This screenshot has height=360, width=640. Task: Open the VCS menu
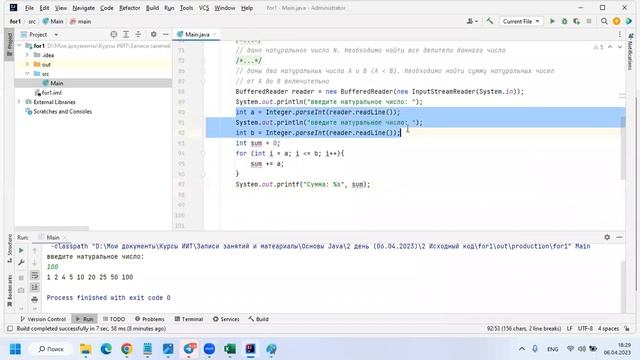(204, 8)
